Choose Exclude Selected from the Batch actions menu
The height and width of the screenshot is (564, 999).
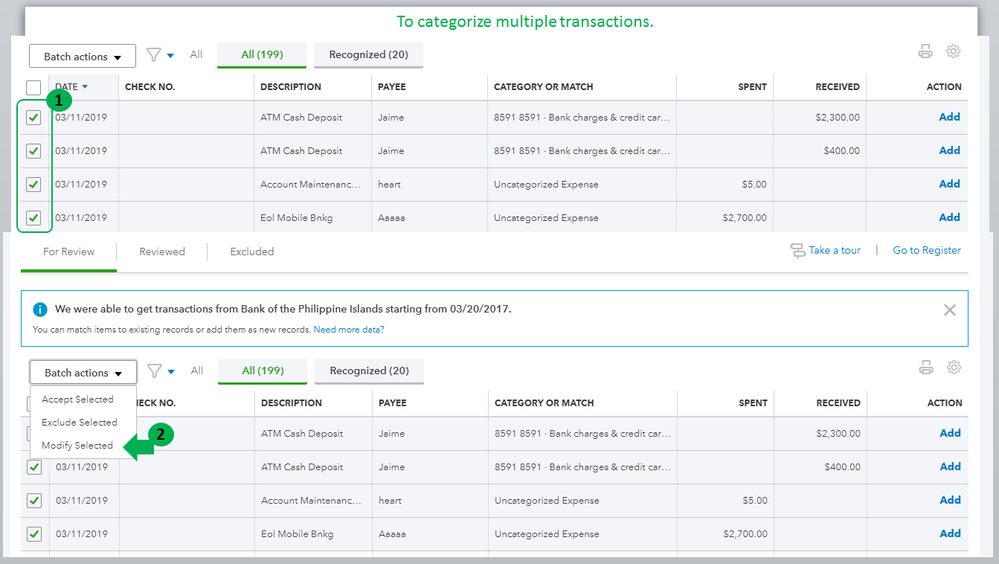[x=79, y=423]
